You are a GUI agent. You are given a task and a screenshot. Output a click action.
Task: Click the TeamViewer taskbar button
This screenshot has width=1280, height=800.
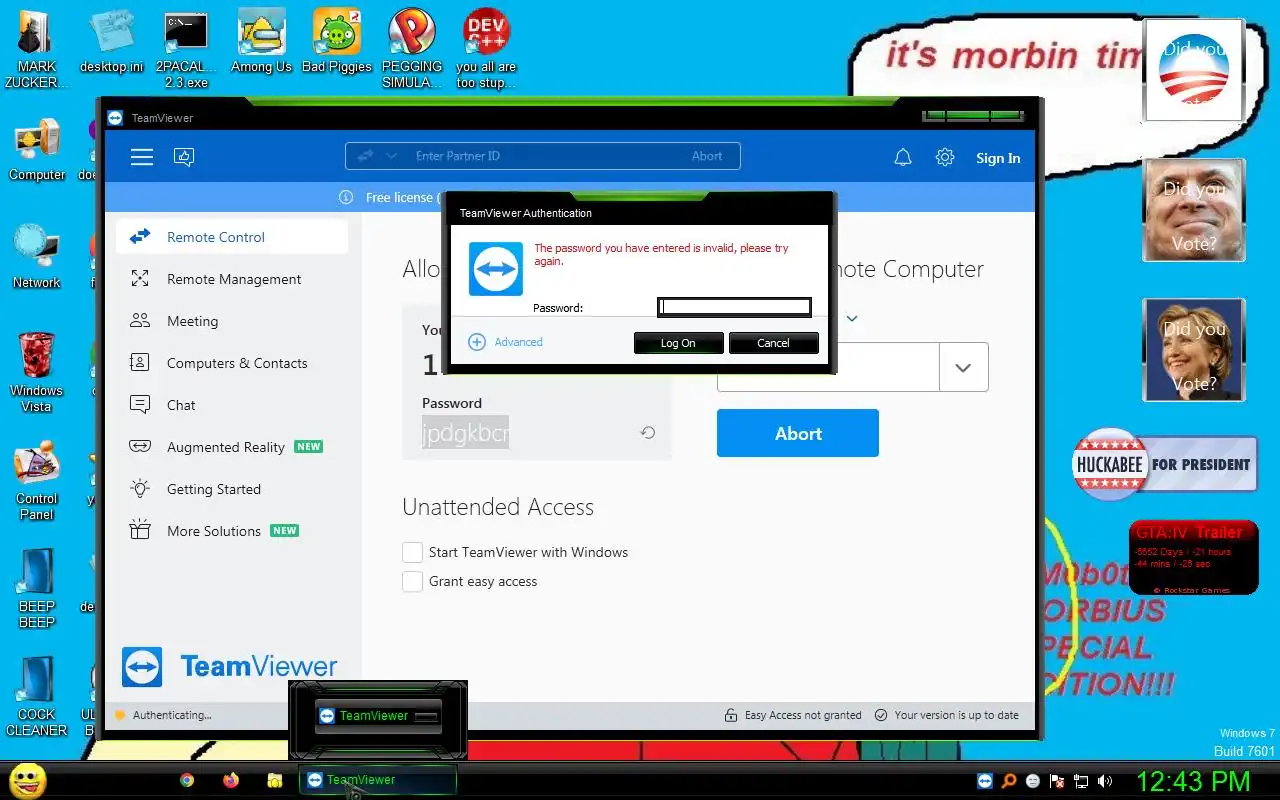pos(378,780)
